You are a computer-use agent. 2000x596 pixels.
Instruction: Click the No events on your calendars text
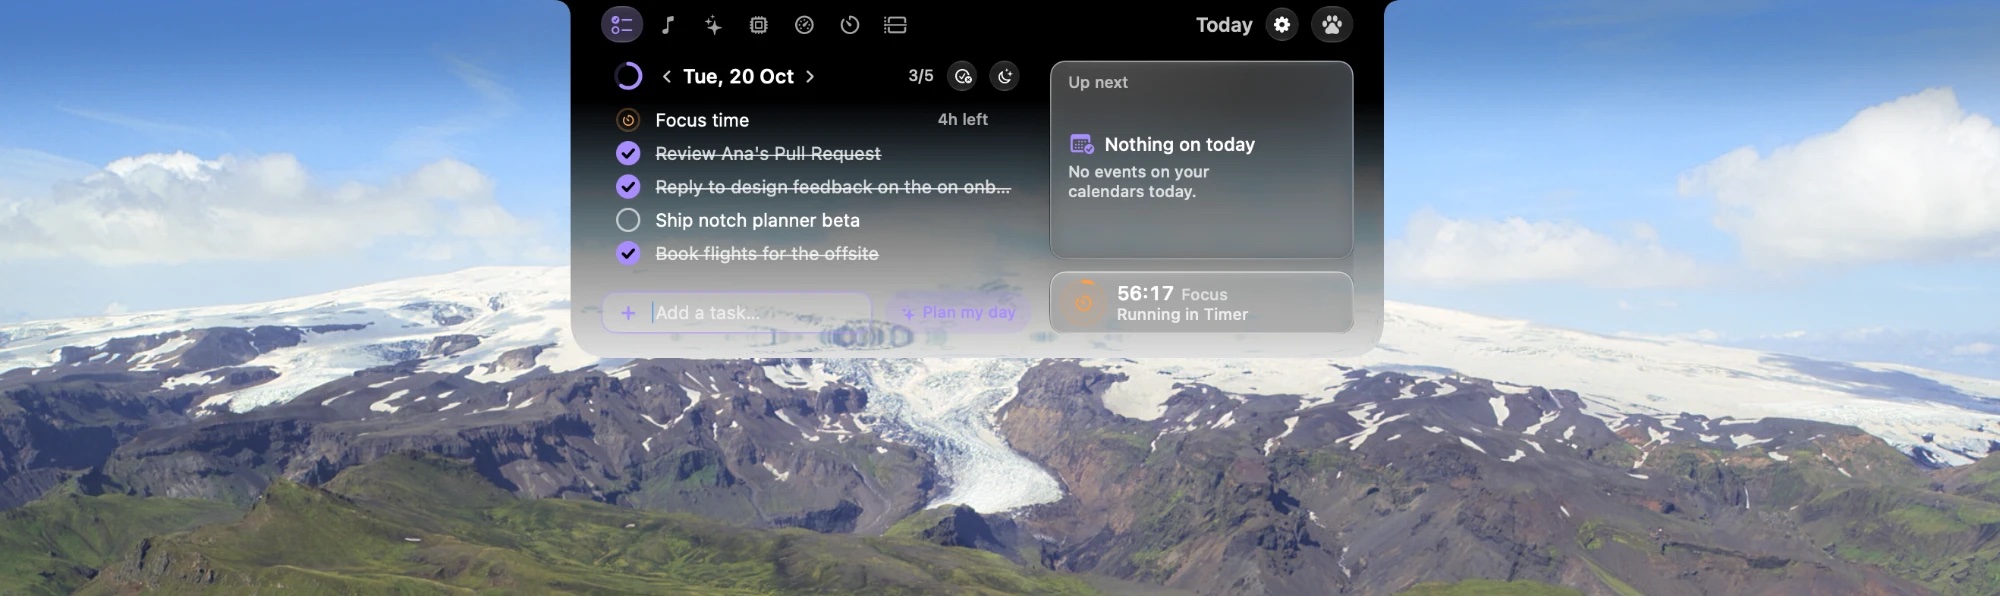pyautogui.click(x=1138, y=181)
